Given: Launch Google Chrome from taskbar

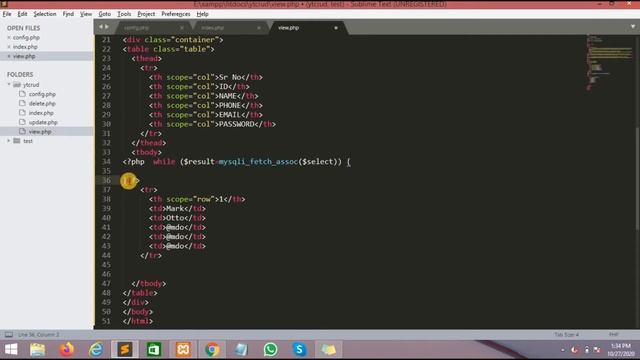Looking at the screenshot, I should [212, 350].
